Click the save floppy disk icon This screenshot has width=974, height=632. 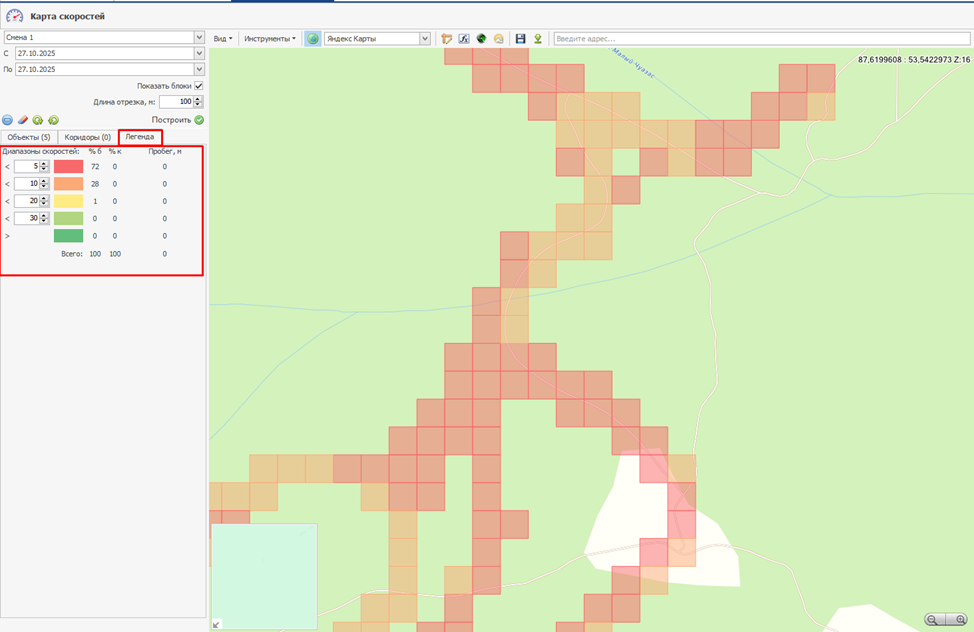pyautogui.click(x=520, y=38)
